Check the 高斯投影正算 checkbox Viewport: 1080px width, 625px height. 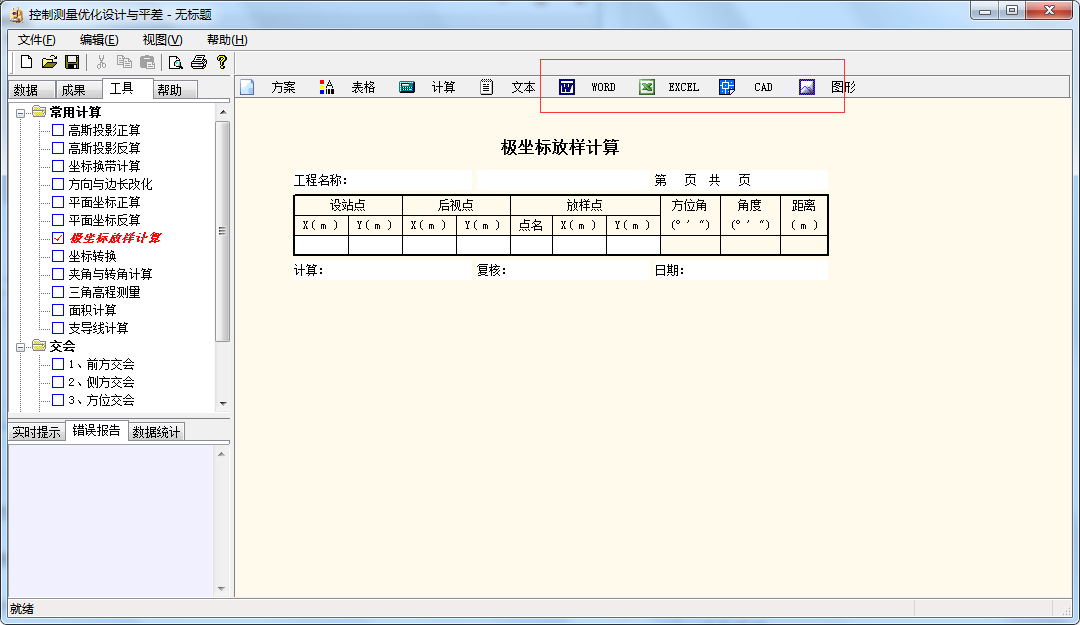[58, 130]
